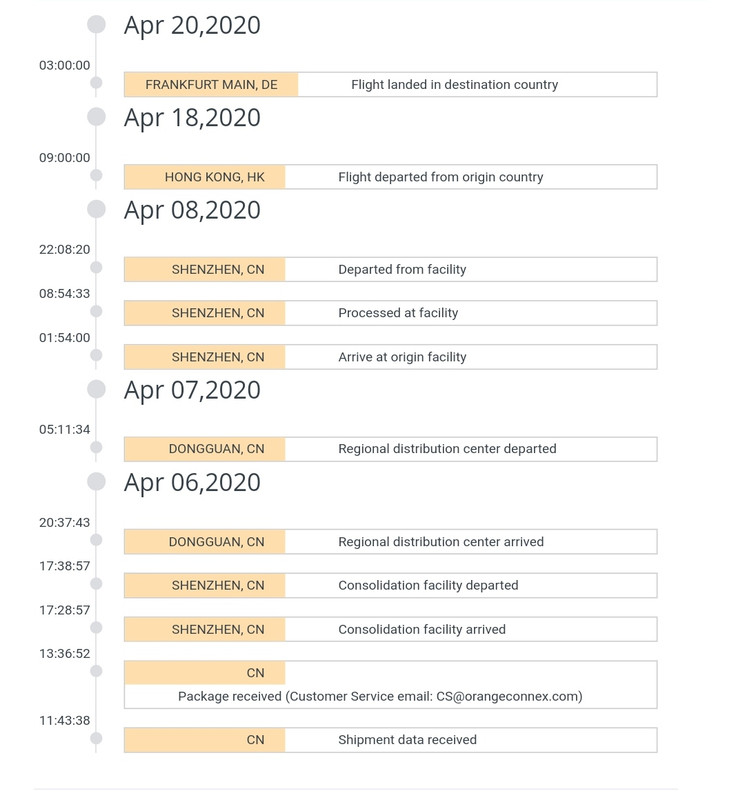Click the Apr 20,2020 timeline date marker

coord(96,24)
